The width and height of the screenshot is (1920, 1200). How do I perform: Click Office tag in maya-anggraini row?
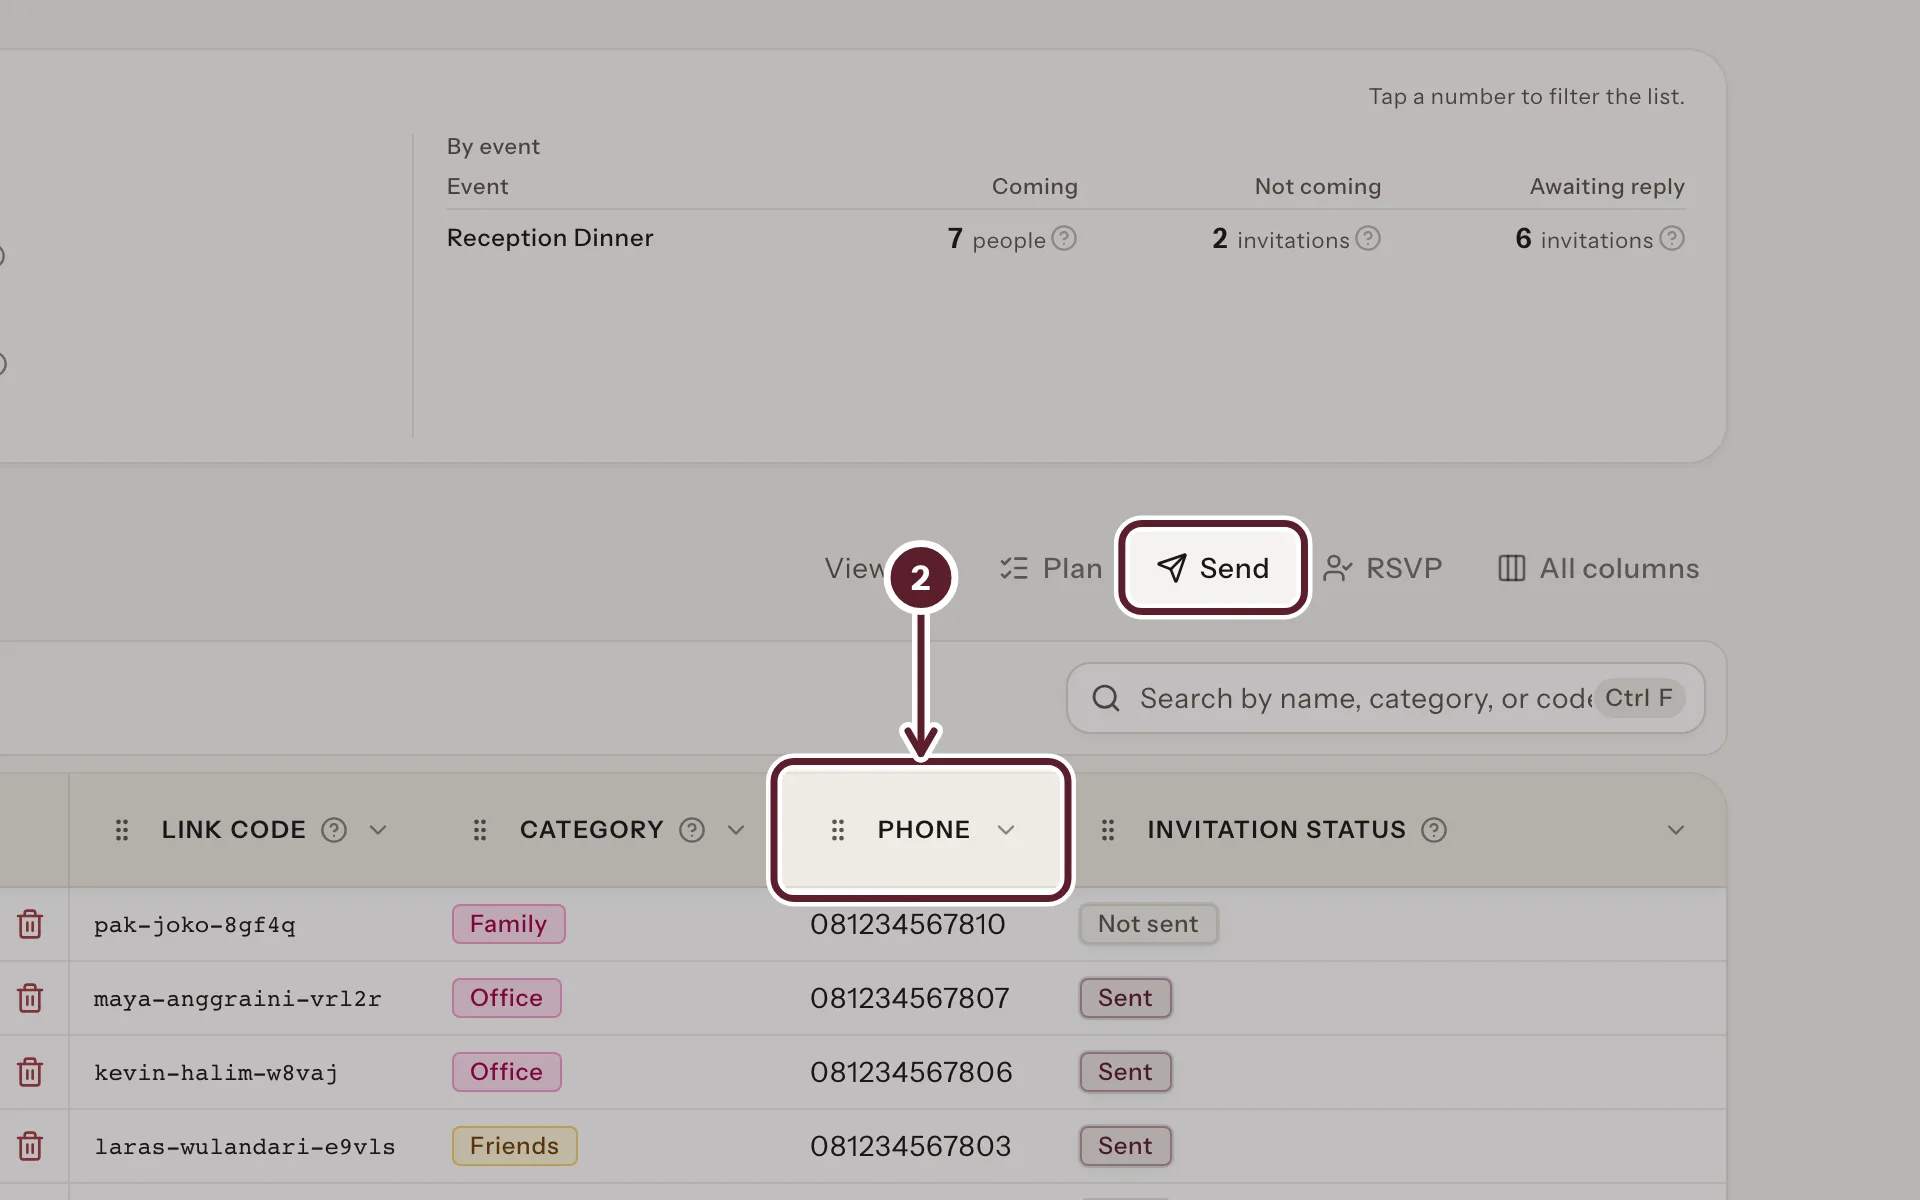506,998
